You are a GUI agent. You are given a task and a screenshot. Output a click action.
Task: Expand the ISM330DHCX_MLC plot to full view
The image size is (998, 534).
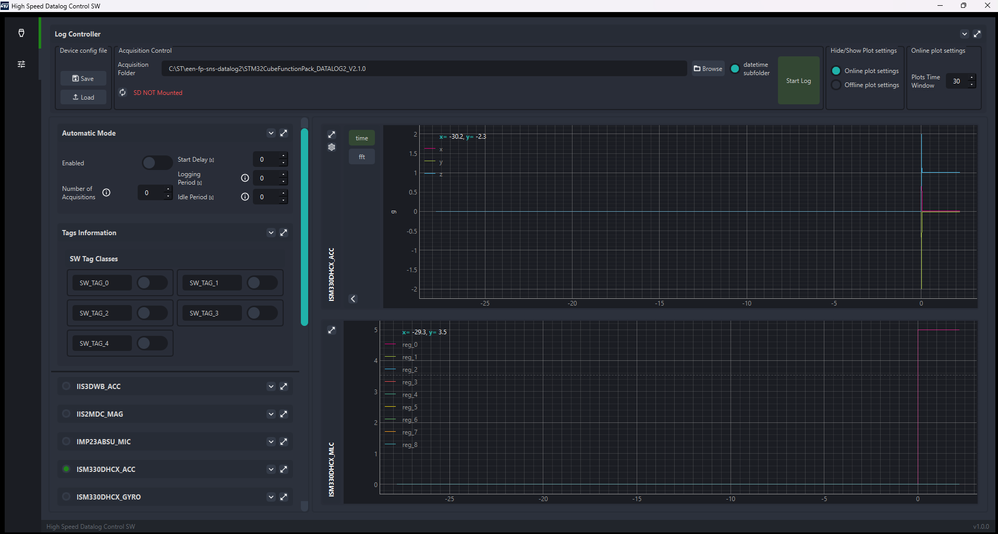click(332, 330)
